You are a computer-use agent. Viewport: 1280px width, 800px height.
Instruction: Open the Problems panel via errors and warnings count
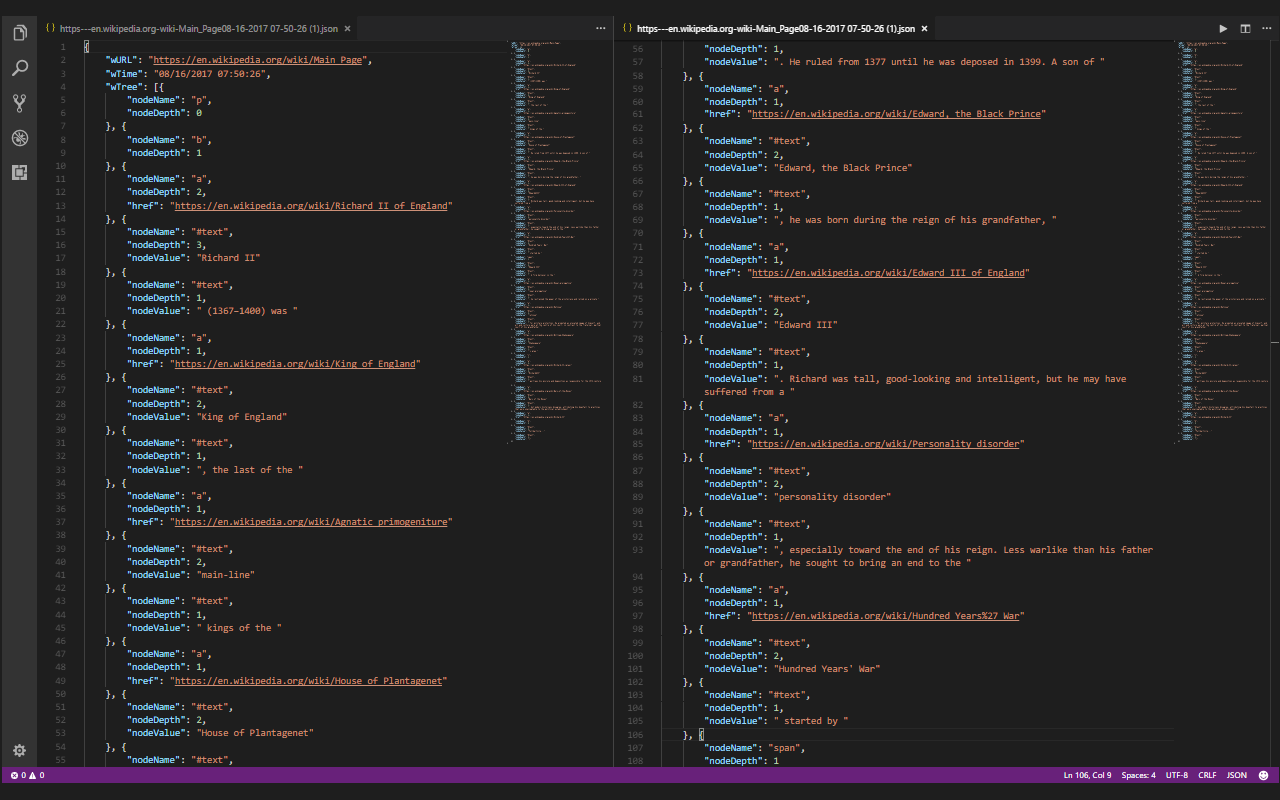coord(27,775)
